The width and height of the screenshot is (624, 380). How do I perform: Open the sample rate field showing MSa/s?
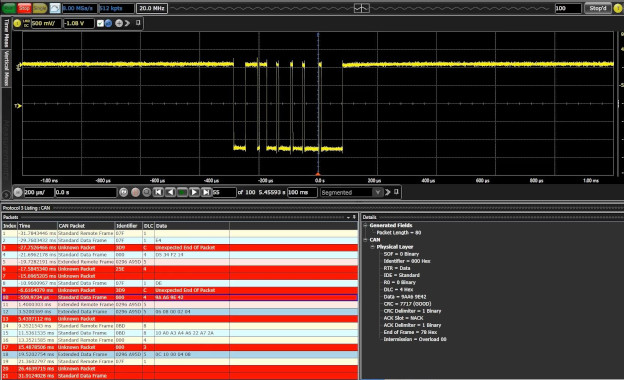pyautogui.click(x=80, y=8)
